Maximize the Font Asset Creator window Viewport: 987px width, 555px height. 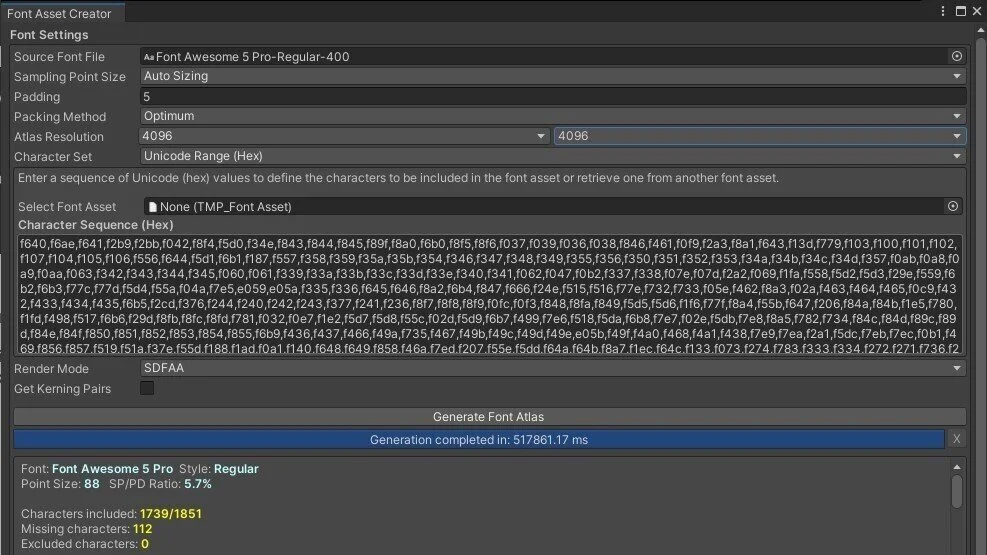961,11
